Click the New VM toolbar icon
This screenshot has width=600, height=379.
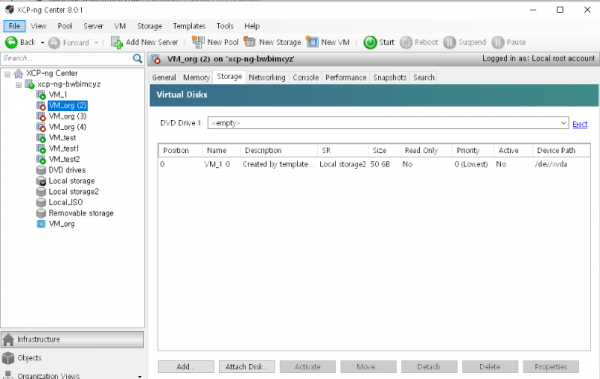pos(312,42)
